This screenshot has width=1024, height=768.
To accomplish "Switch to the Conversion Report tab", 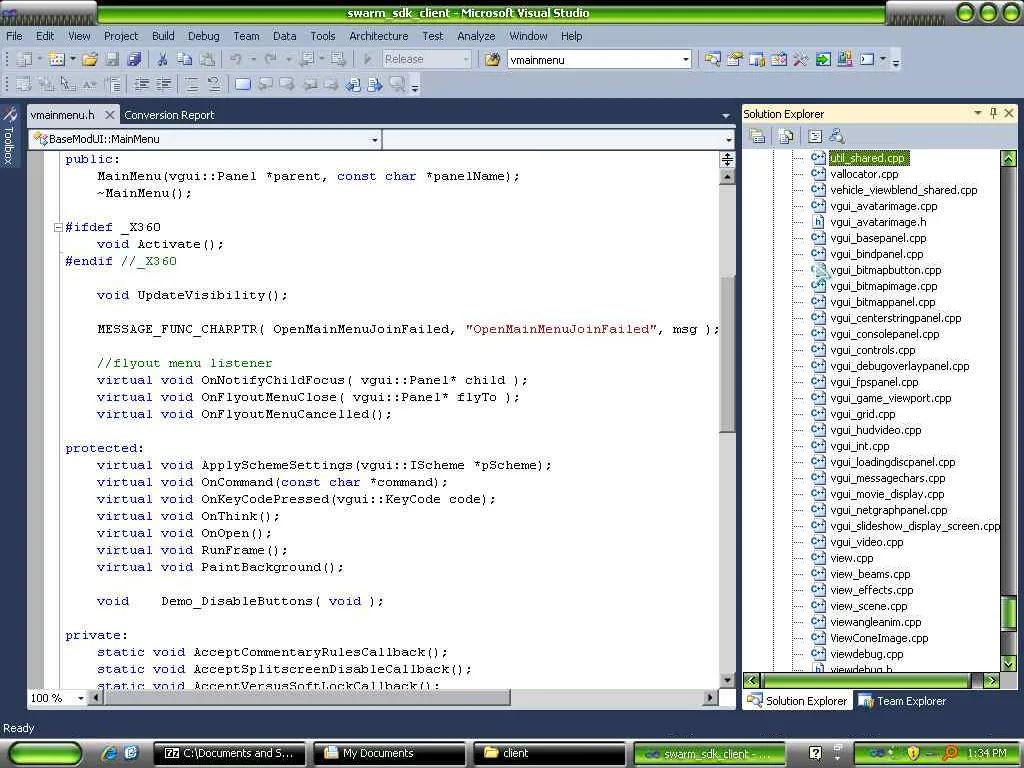I will click(x=169, y=115).
